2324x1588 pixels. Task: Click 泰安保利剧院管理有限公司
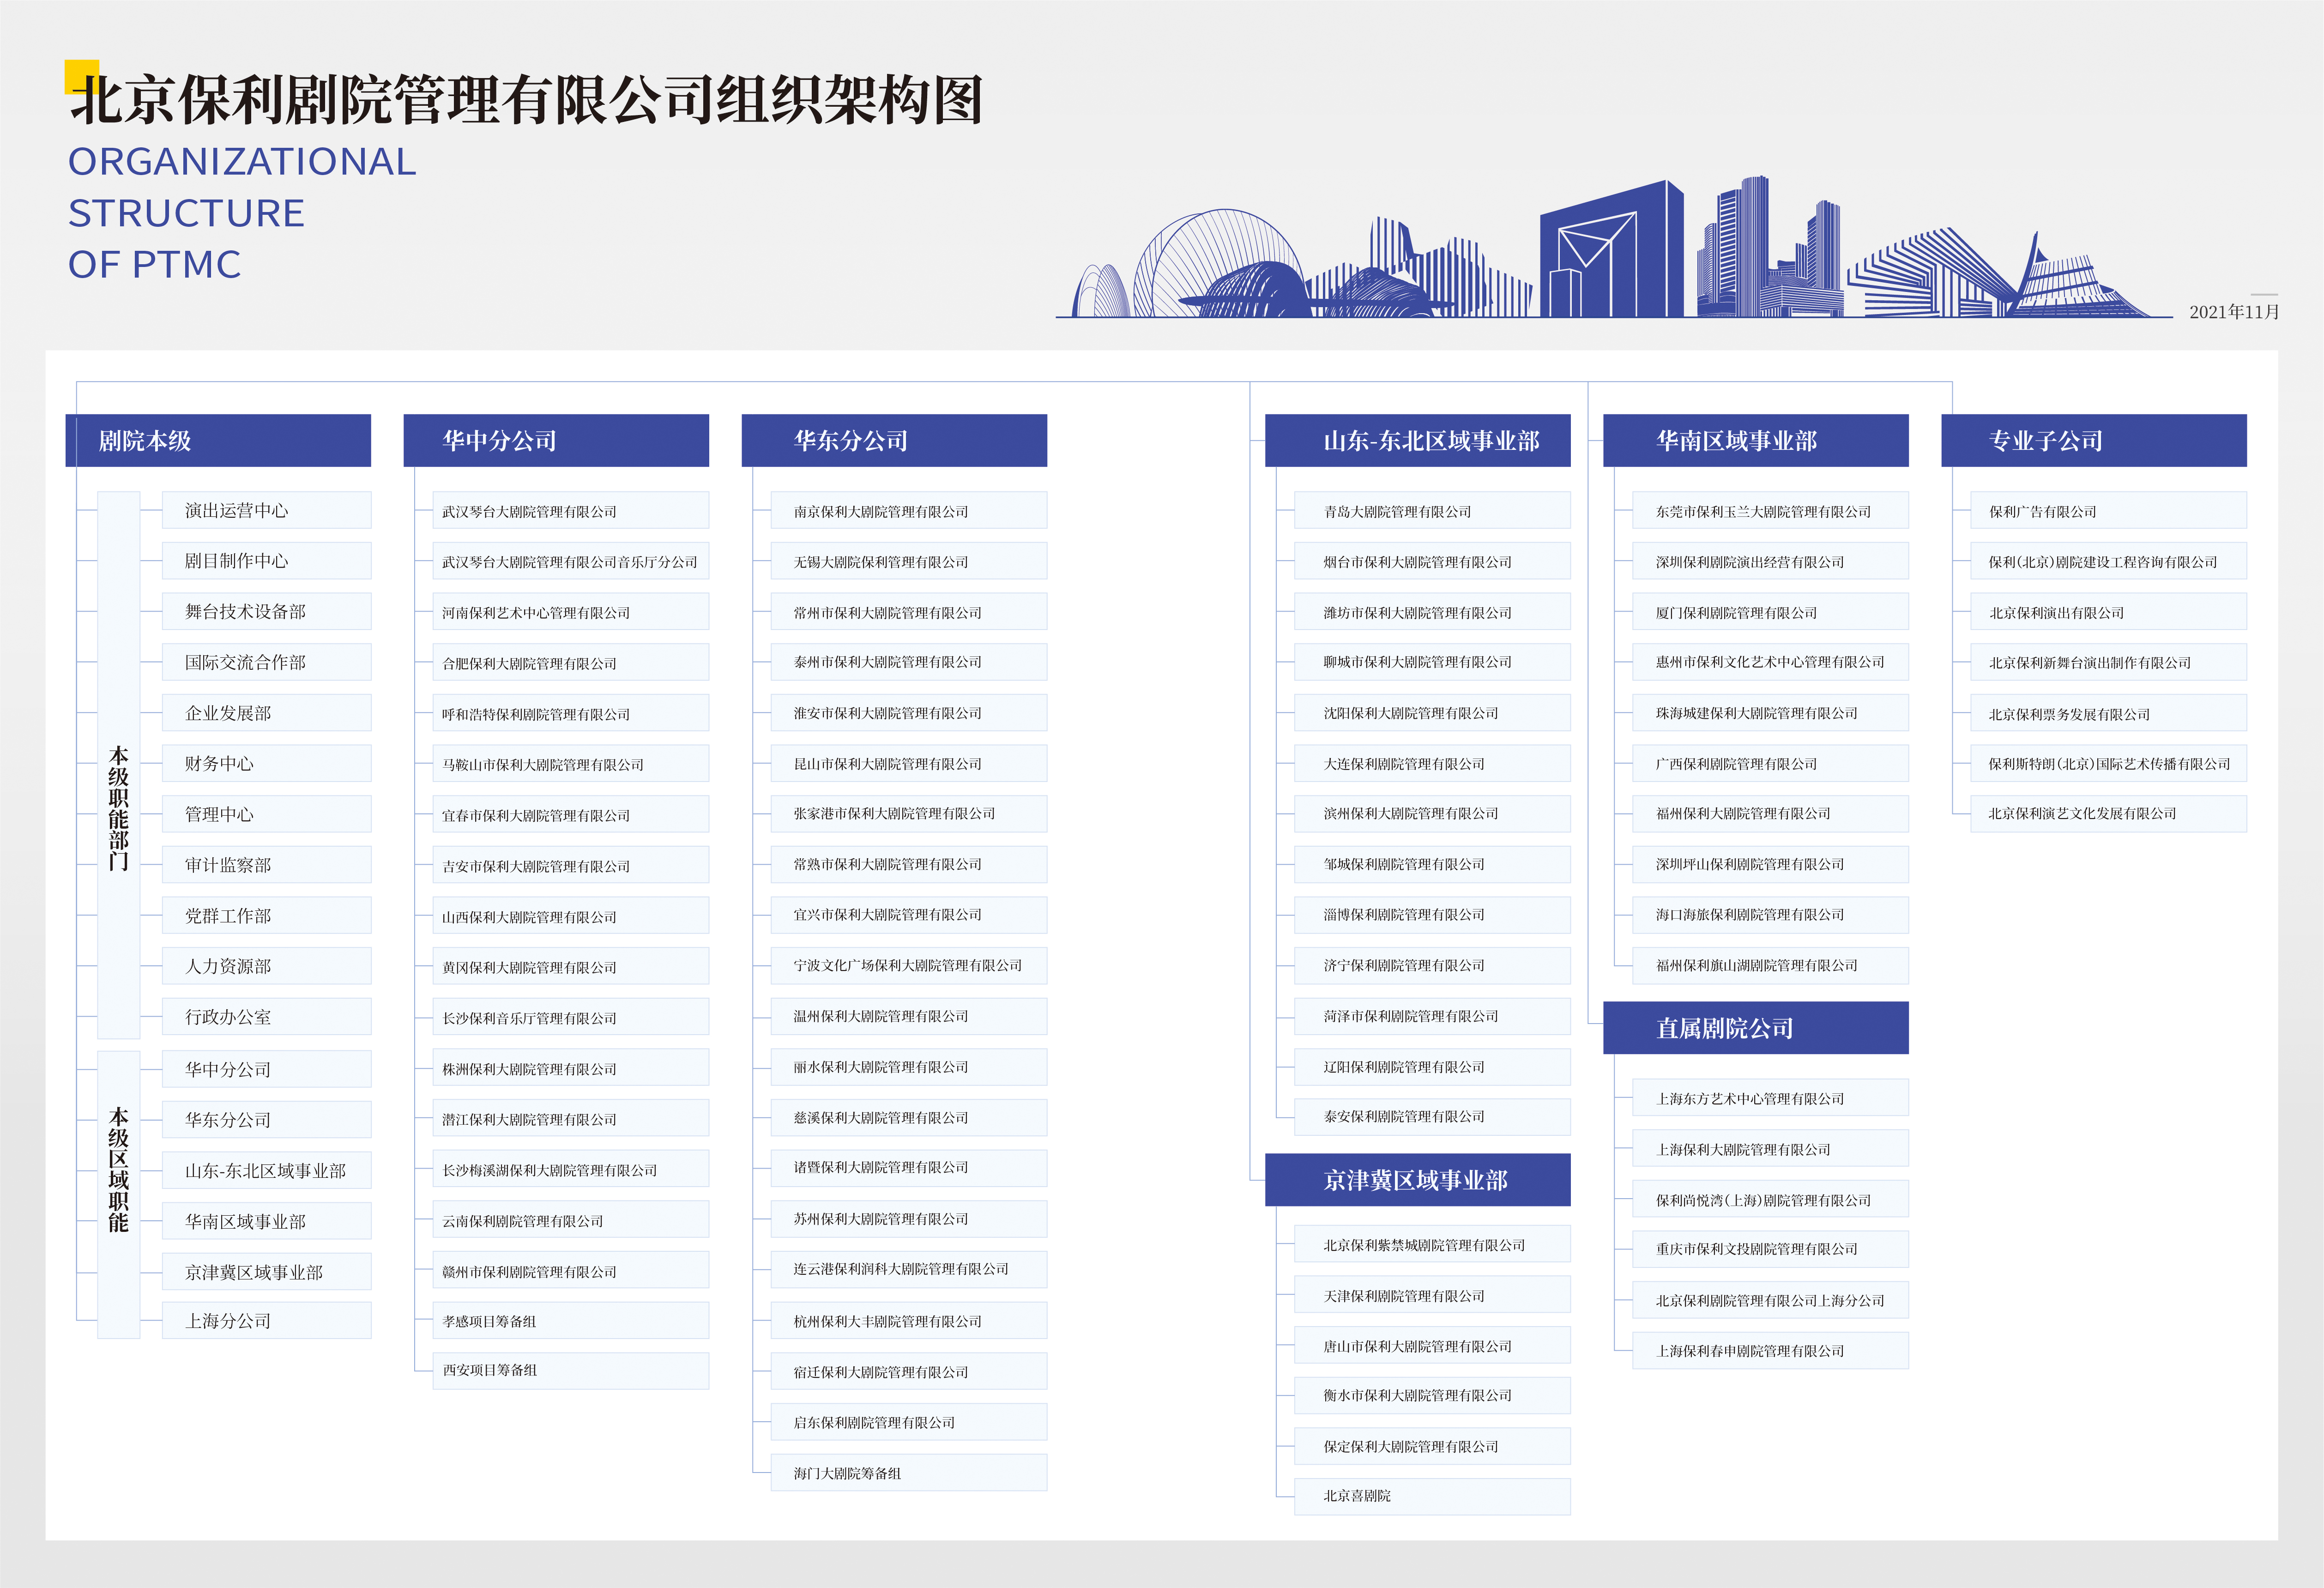point(1431,1116)
